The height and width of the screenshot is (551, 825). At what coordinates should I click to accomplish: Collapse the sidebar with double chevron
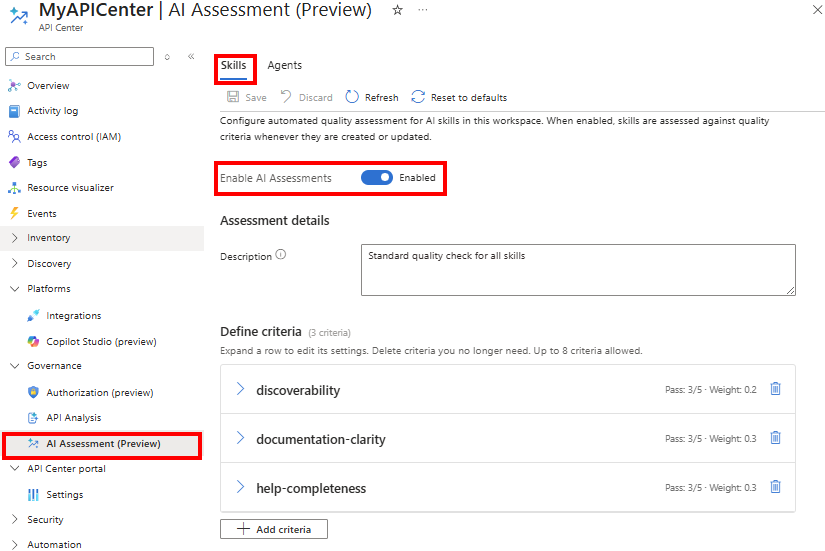[191, 56]
